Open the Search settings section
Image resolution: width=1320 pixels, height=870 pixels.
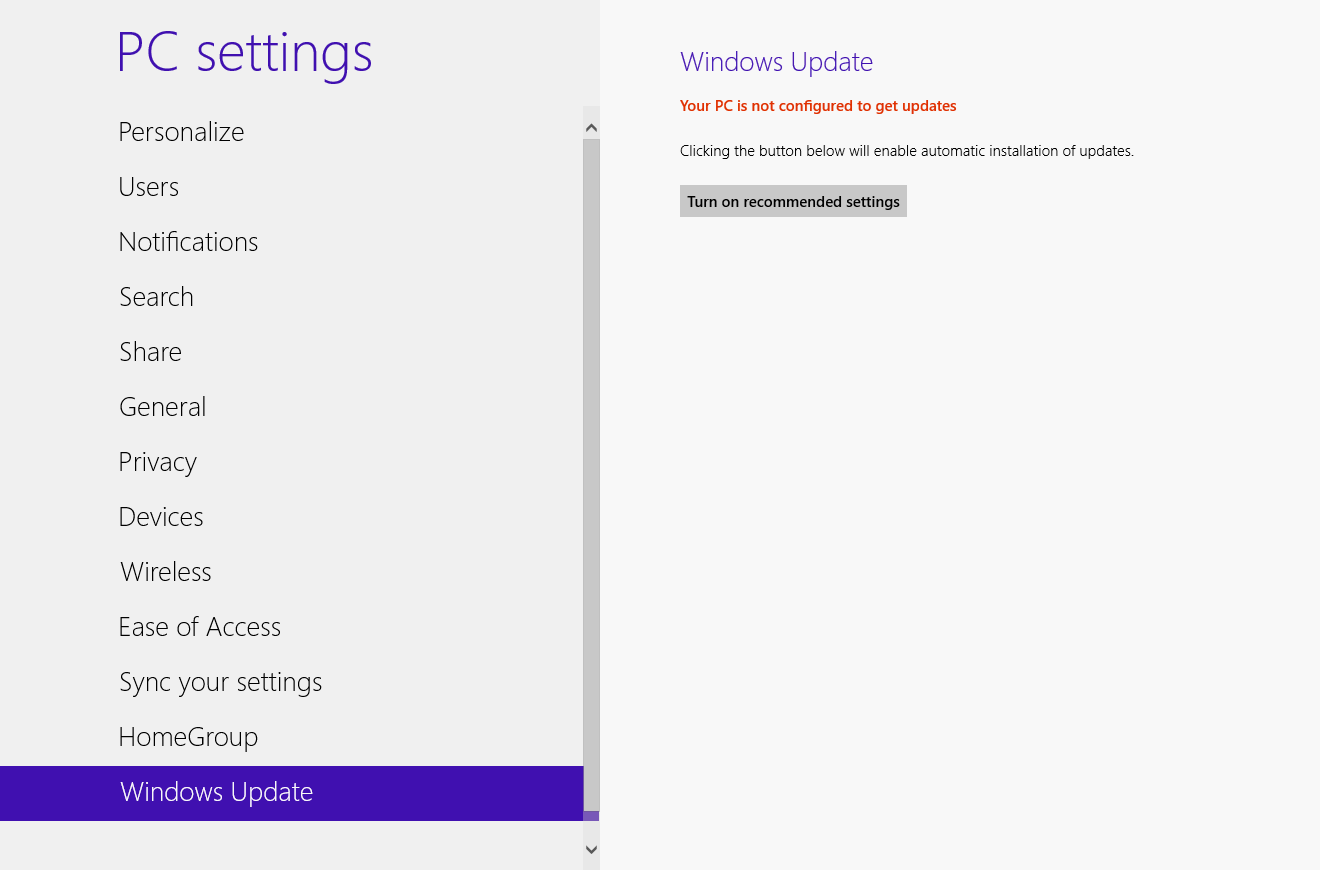click(291, 297)
